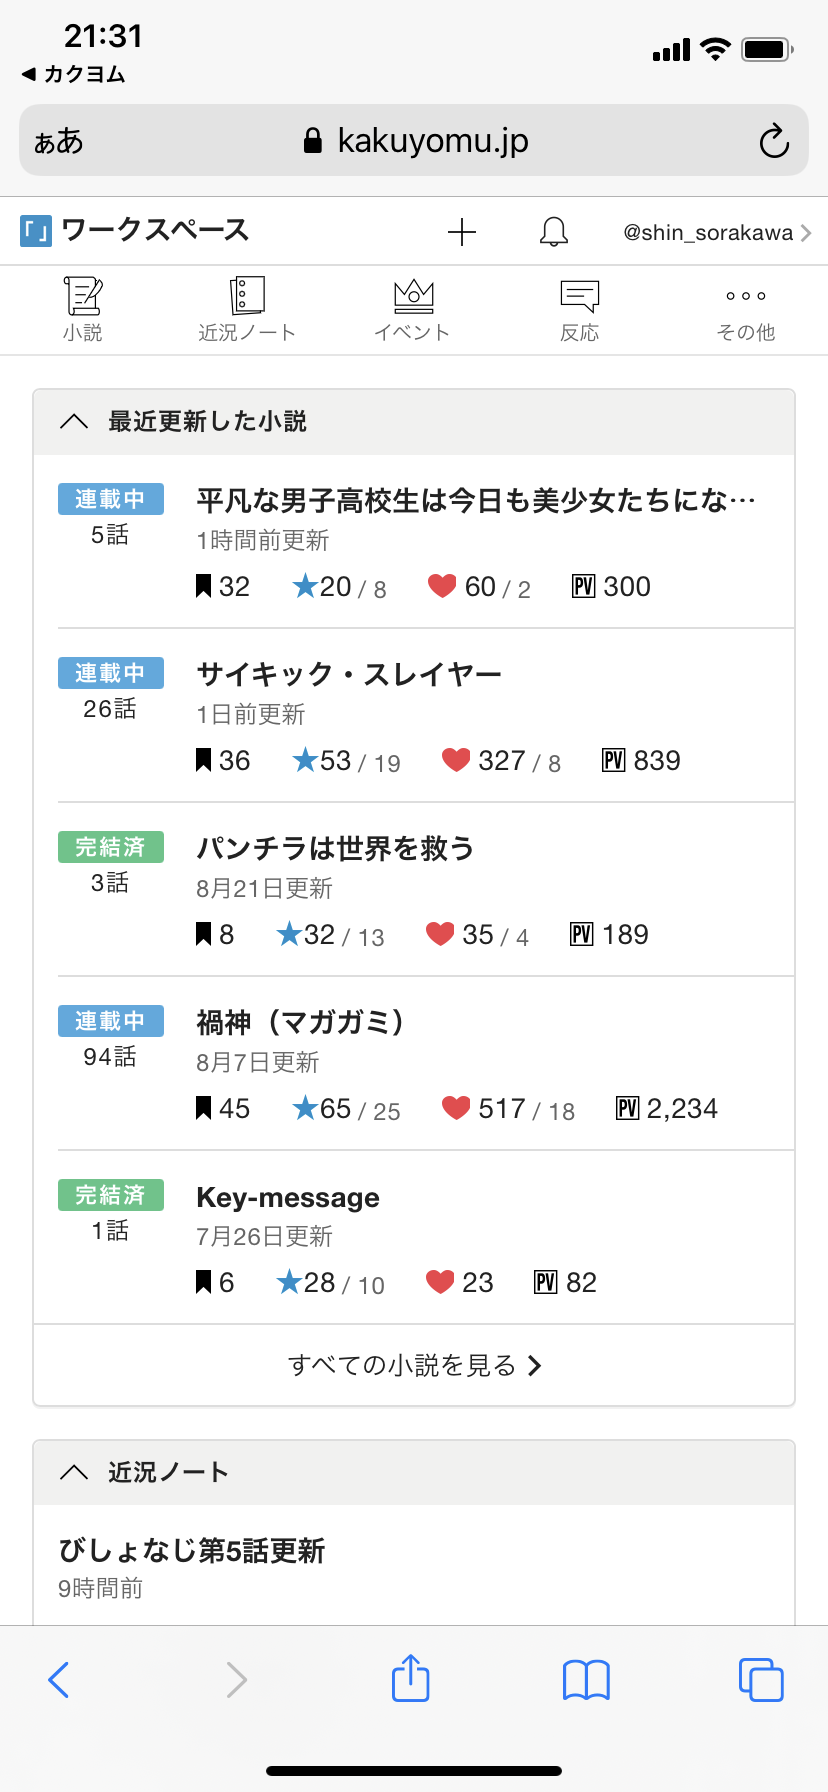Image resolution: width=828 pixels, height=1792 pixels.
Task: Collapse the 近況ノート section
Action: tap(74, 1472)
